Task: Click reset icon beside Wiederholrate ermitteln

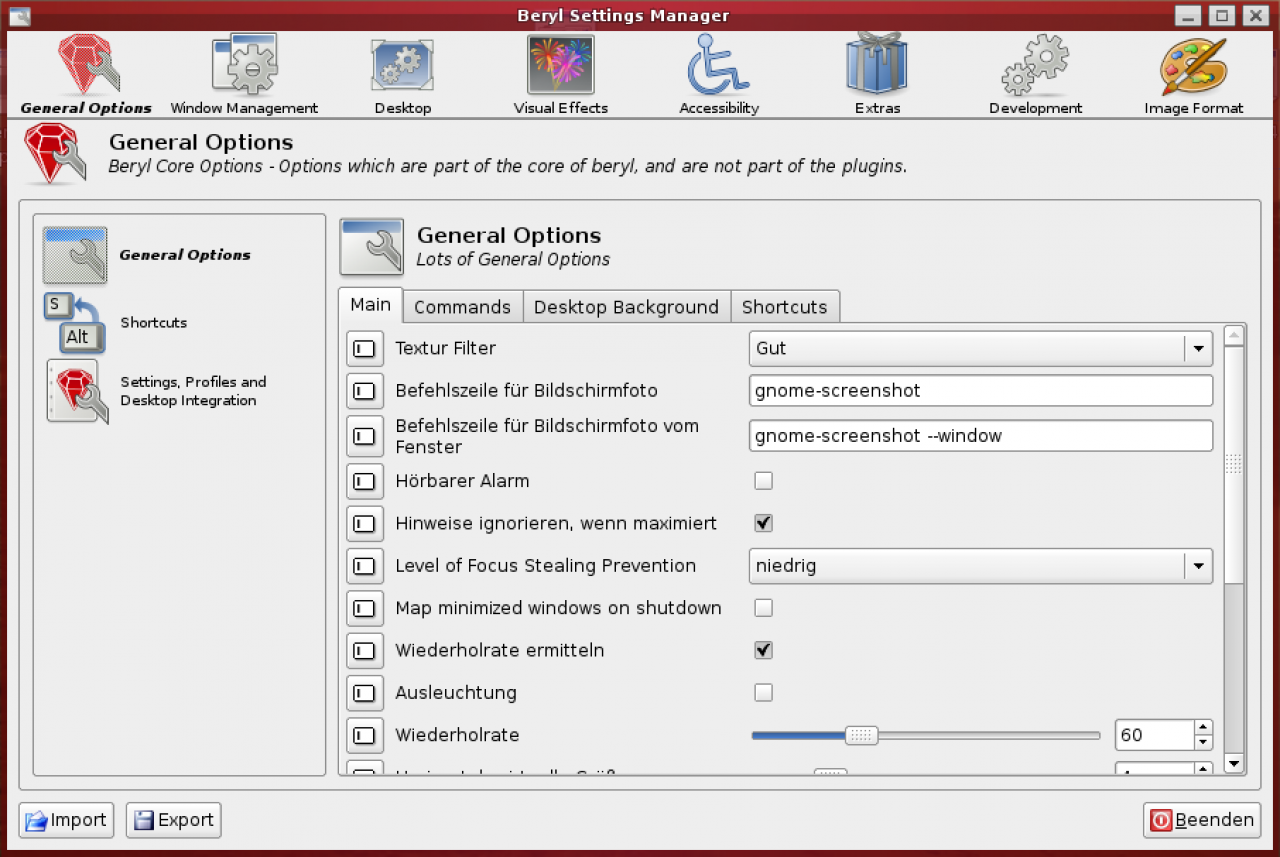Action: (365, 651)
